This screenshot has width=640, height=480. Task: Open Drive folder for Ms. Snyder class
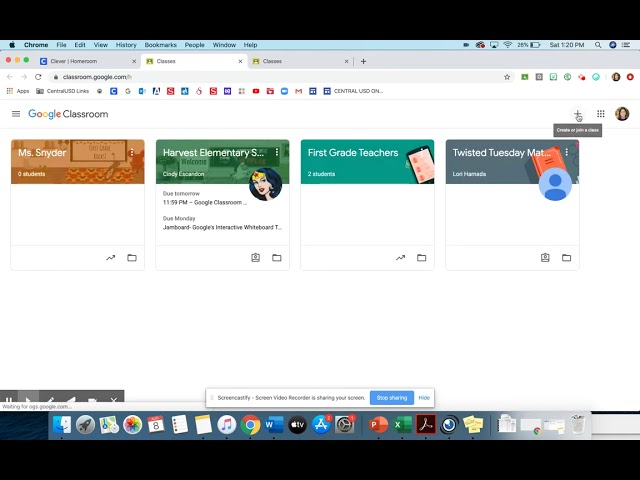click(x=132, y=258)
